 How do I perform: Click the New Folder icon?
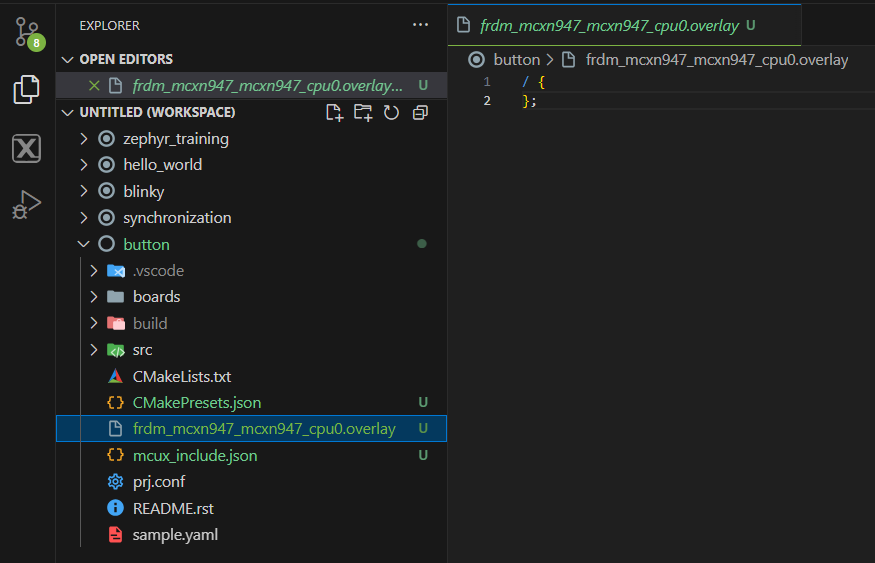click(x=363, y=112)
